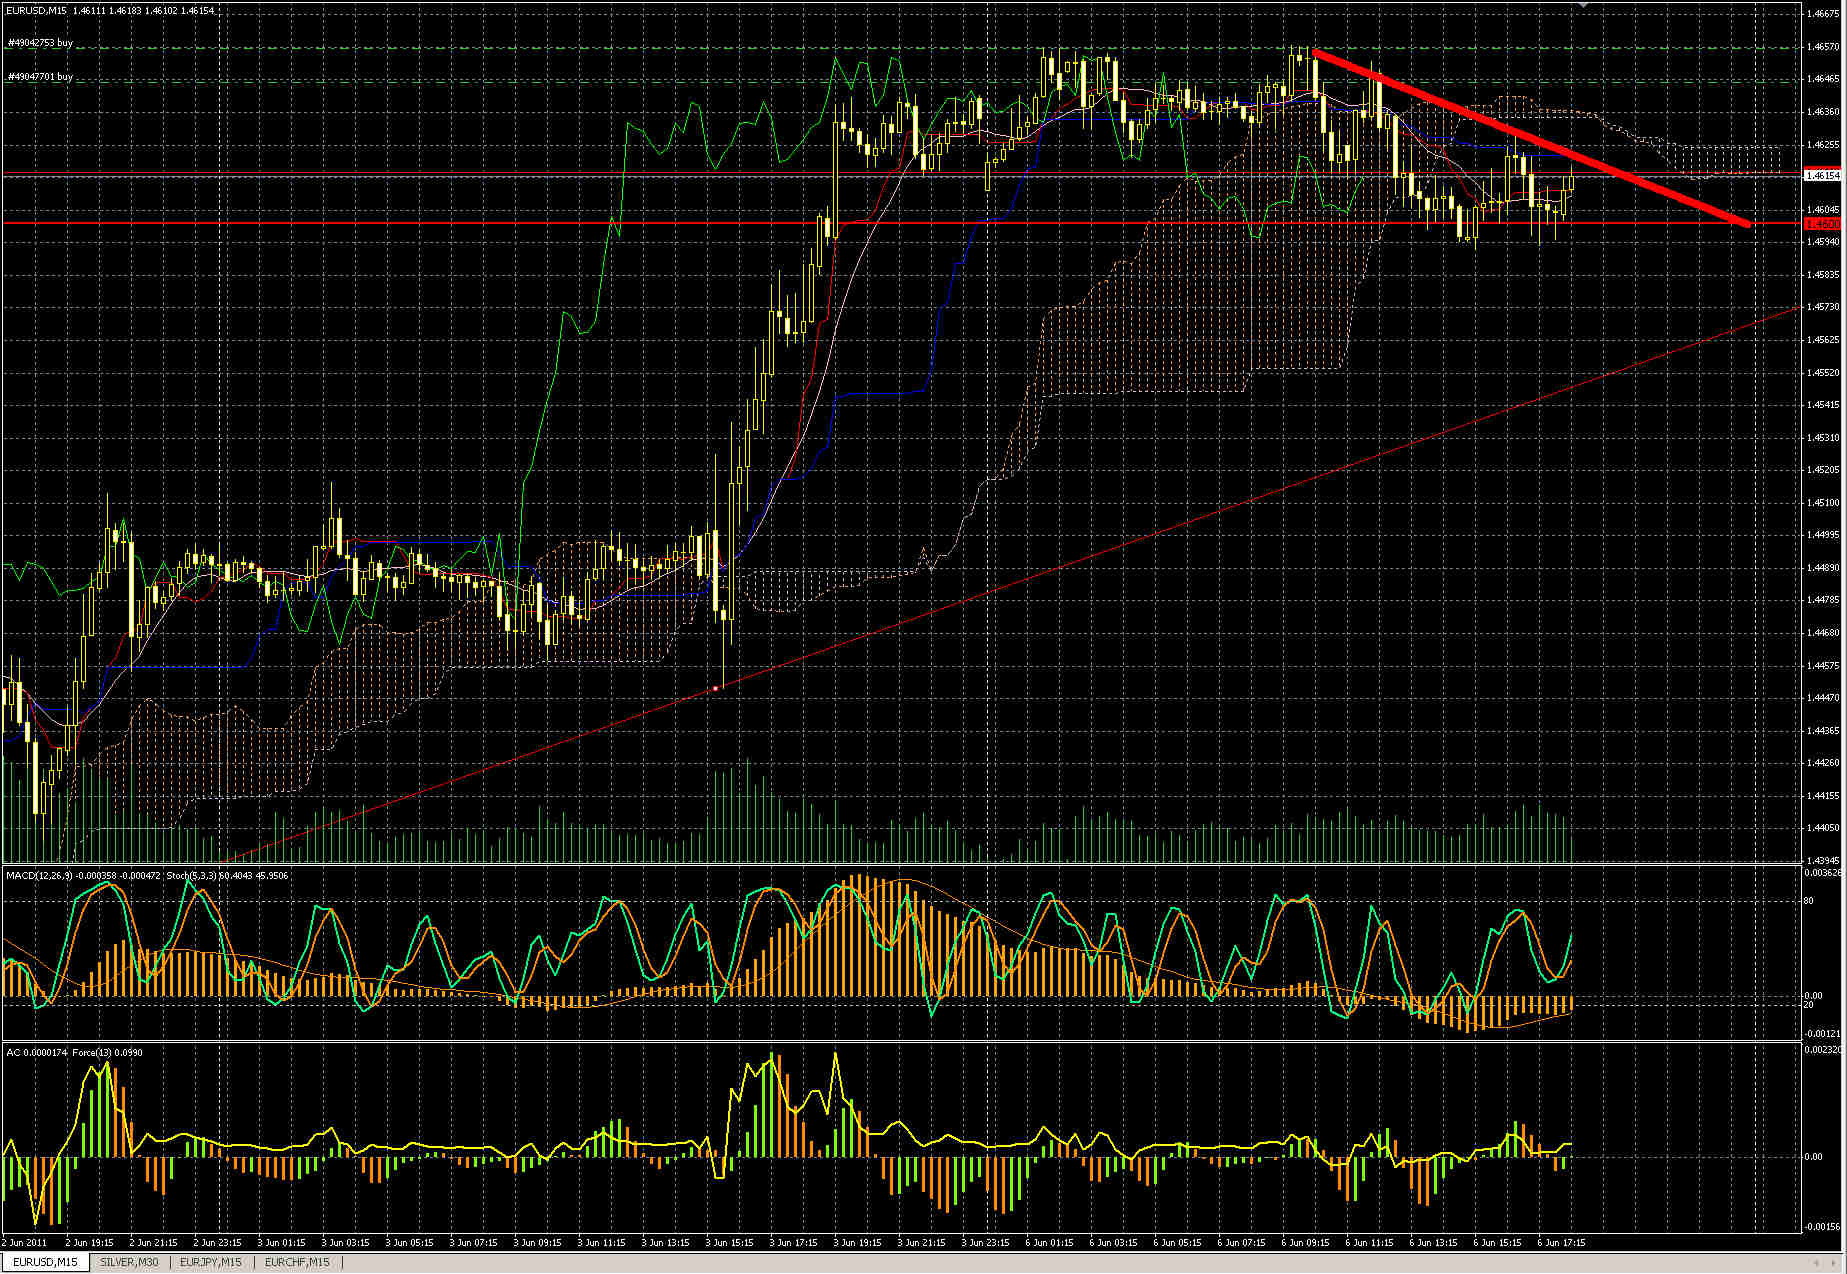The height and width of the screenshot is (1274, 1847).
Task: Click the 1.45730 price scale value
Action: (x=1822, y=307)
